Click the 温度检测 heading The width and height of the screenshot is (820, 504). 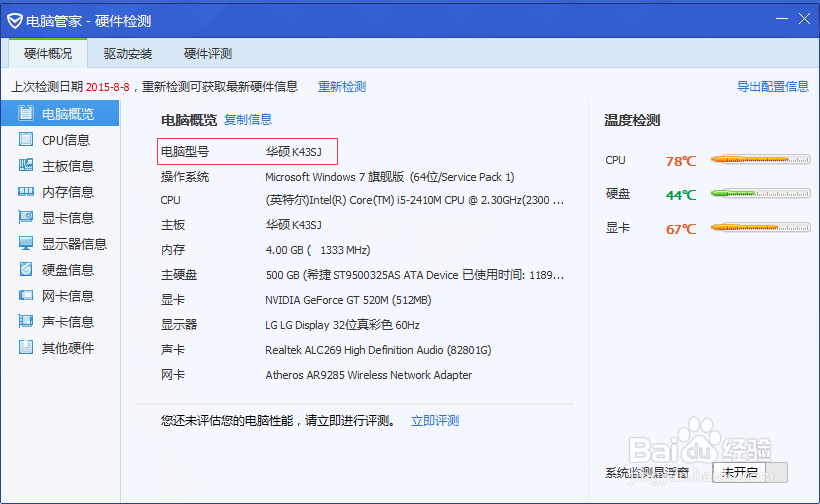(632, 120)
